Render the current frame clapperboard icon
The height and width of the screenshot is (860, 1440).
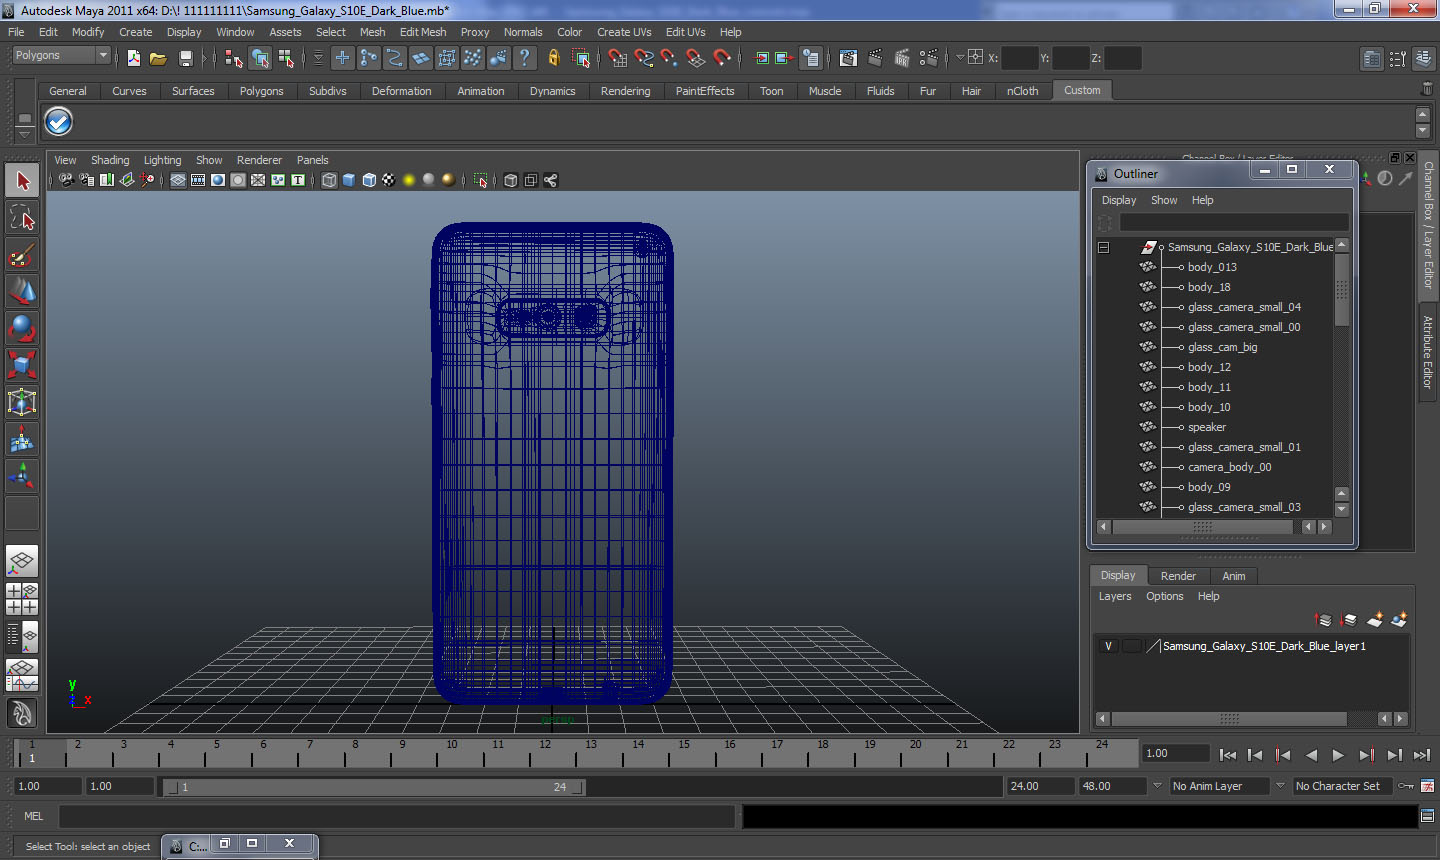(x=875, y=58)
